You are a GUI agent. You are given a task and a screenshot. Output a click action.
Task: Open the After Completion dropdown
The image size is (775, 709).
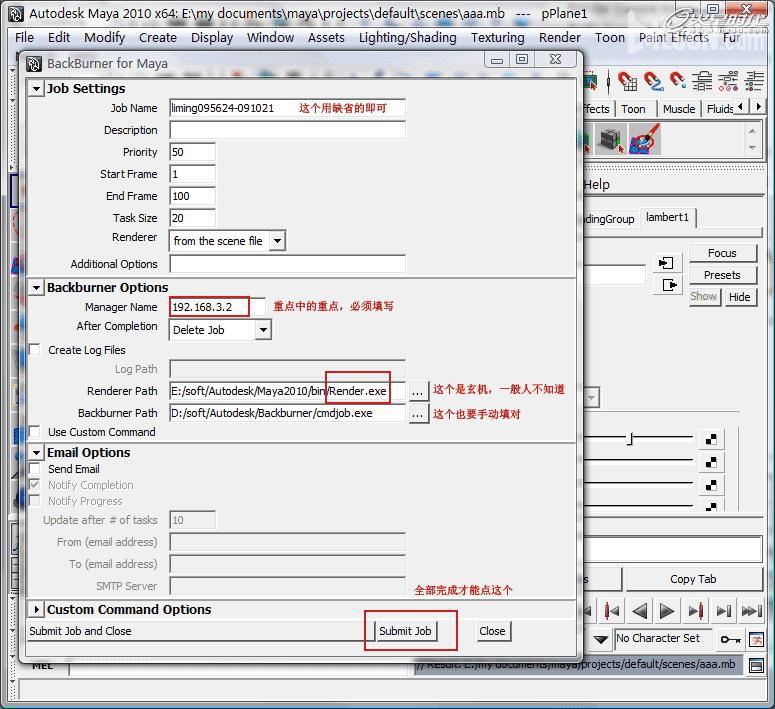pos(263,330)
